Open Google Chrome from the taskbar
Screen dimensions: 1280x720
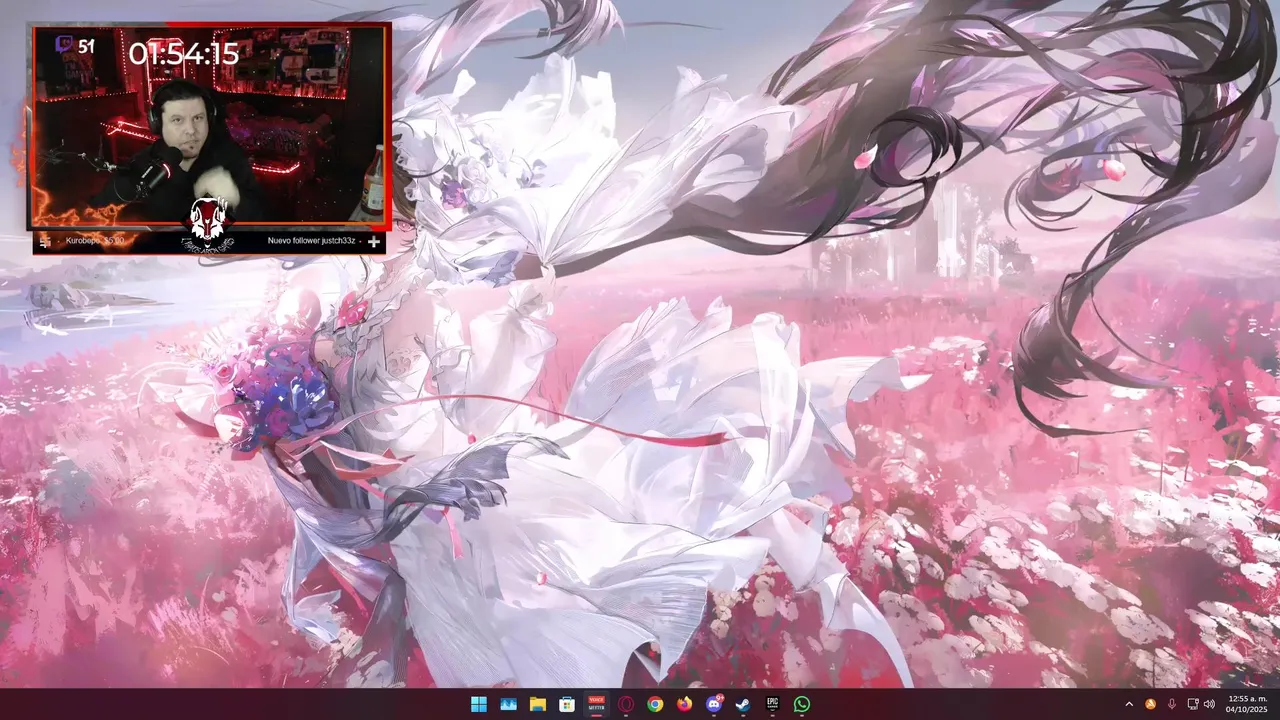pyautogui.click(x=655, y=704)
